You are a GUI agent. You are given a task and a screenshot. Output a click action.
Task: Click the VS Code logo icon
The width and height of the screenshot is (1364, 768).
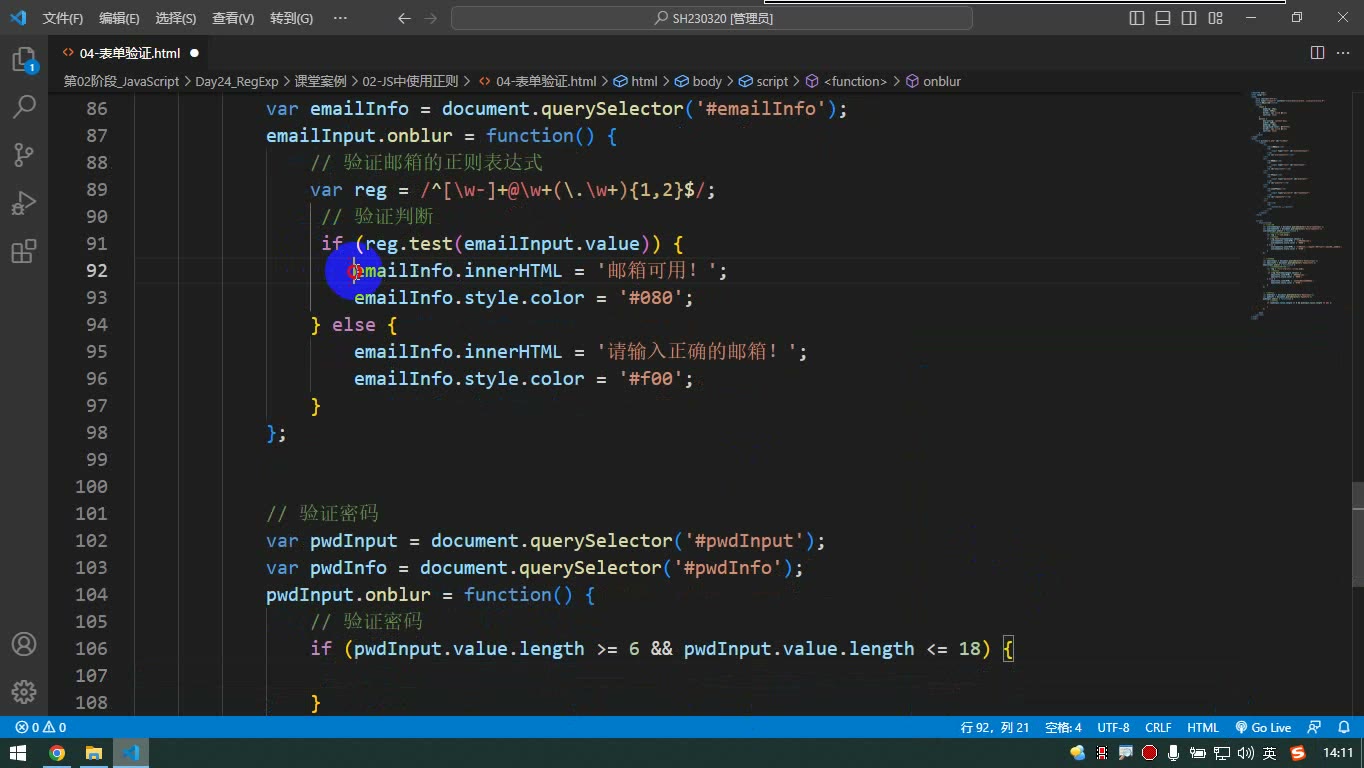pyautogui.click(x=17, y=18)
